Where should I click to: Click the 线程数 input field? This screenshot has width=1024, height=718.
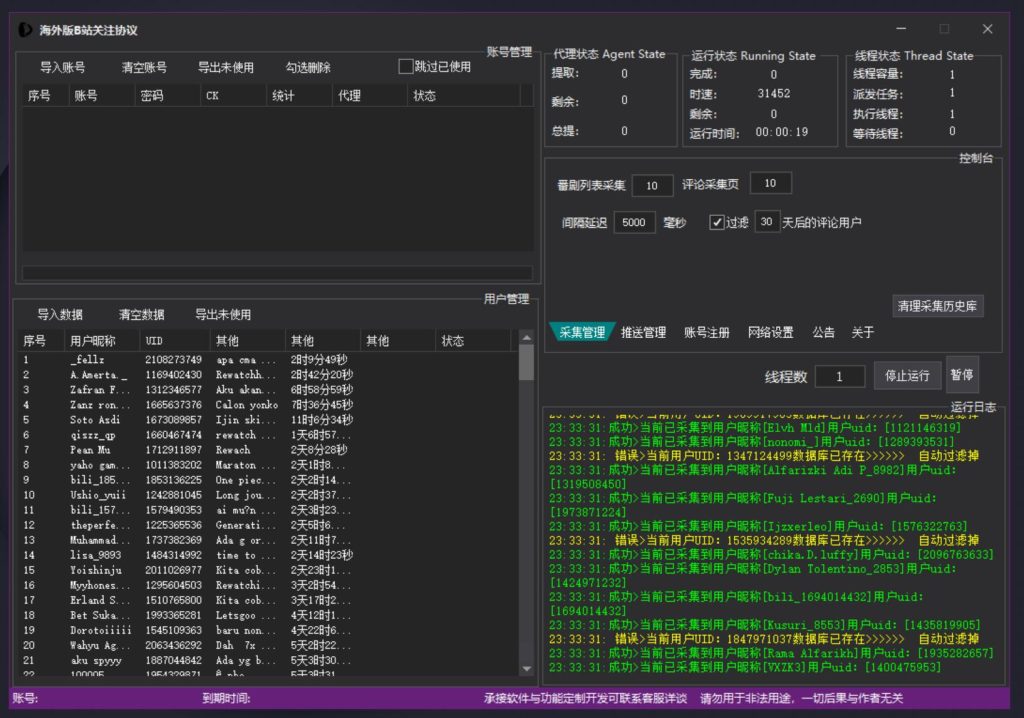(x=838, y=375)
